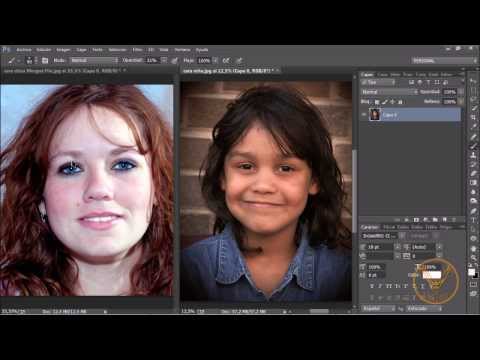The width and height of the screenshot is (480, 360).
Task: Select the Clone Stamp tool
Action: [x=473, y=155]
